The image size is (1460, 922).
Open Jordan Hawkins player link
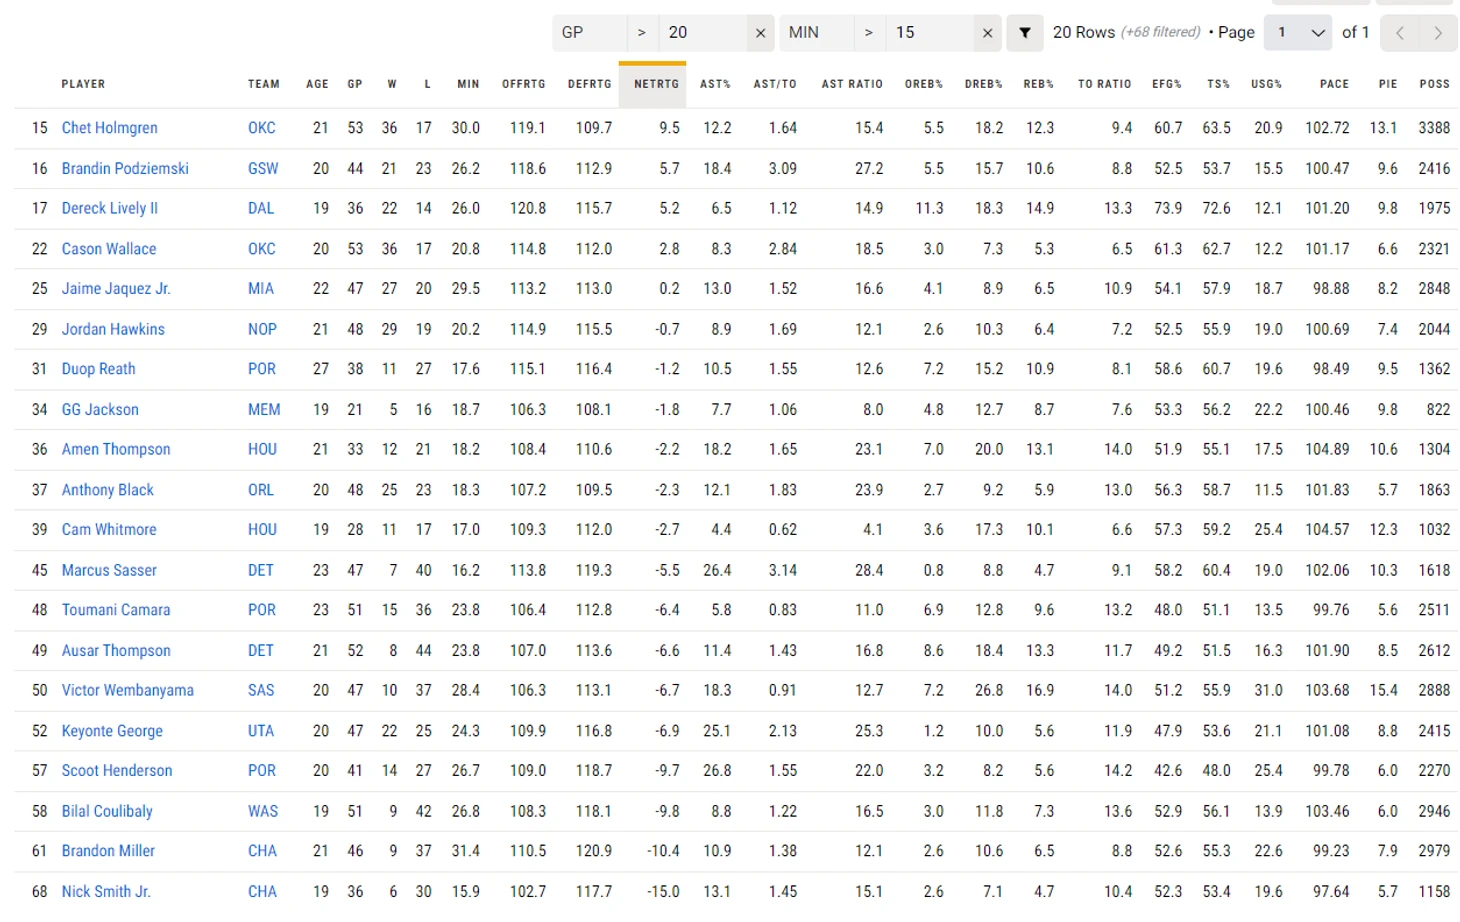(x=113, y=329)
